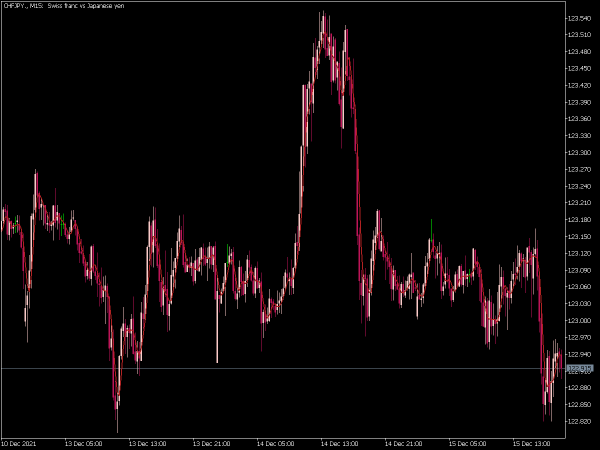Image resolution: width=600 pixels, height=450 pixels.
Task: Pick the 123.180 price scale value
Action: [579, 220]
